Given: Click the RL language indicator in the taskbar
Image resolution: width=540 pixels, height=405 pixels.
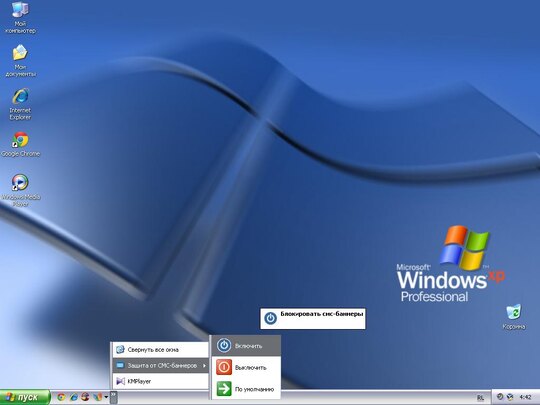Looking at the screenshot, I should pyautogui.click(x=480, y=398).
